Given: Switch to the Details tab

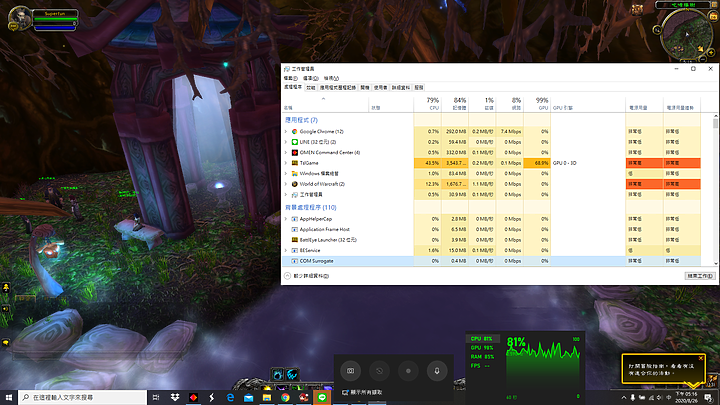Looking at the screenshot, I should pyautogui.click(x=400, y=87).
